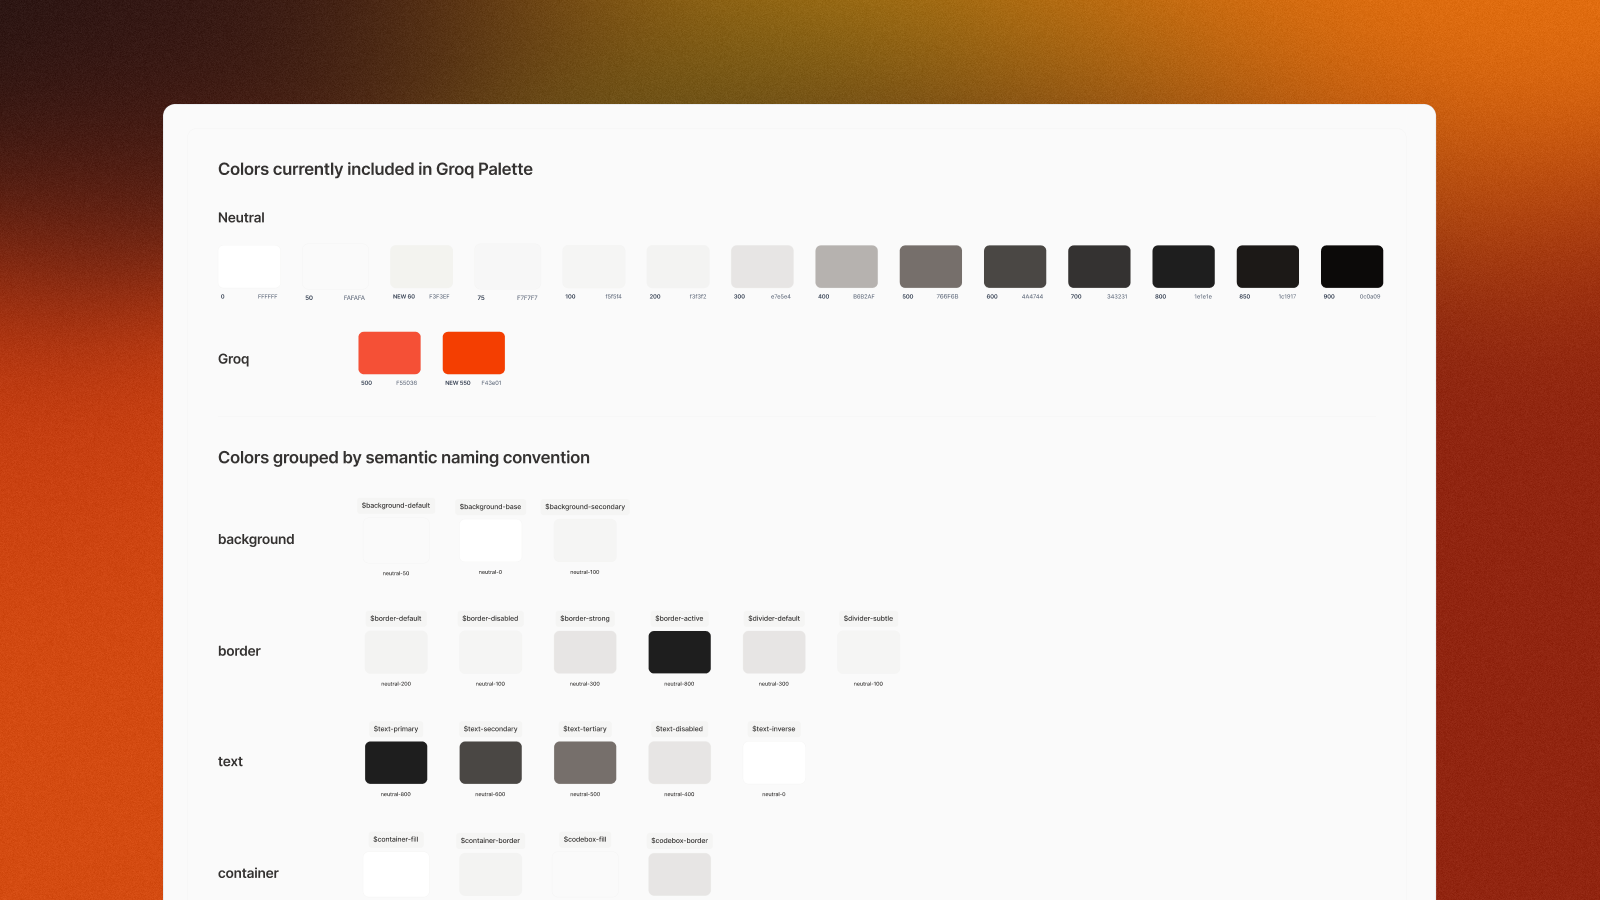Click the $background-secondary token label
Image resolution: width=1600 pixels, height=900 pixels.
[x=585, y=507]
